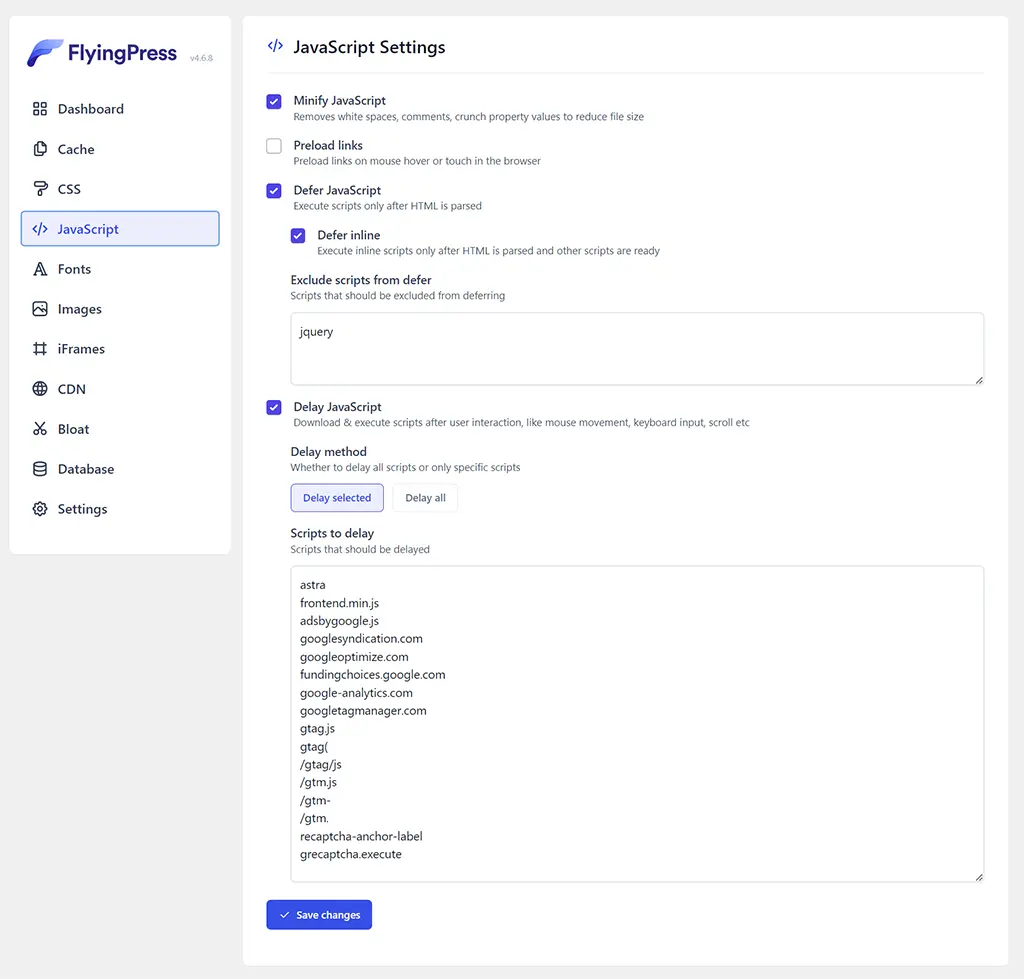
Task: Toggle off Delay JavaScript
Action: tap(273, 407)
